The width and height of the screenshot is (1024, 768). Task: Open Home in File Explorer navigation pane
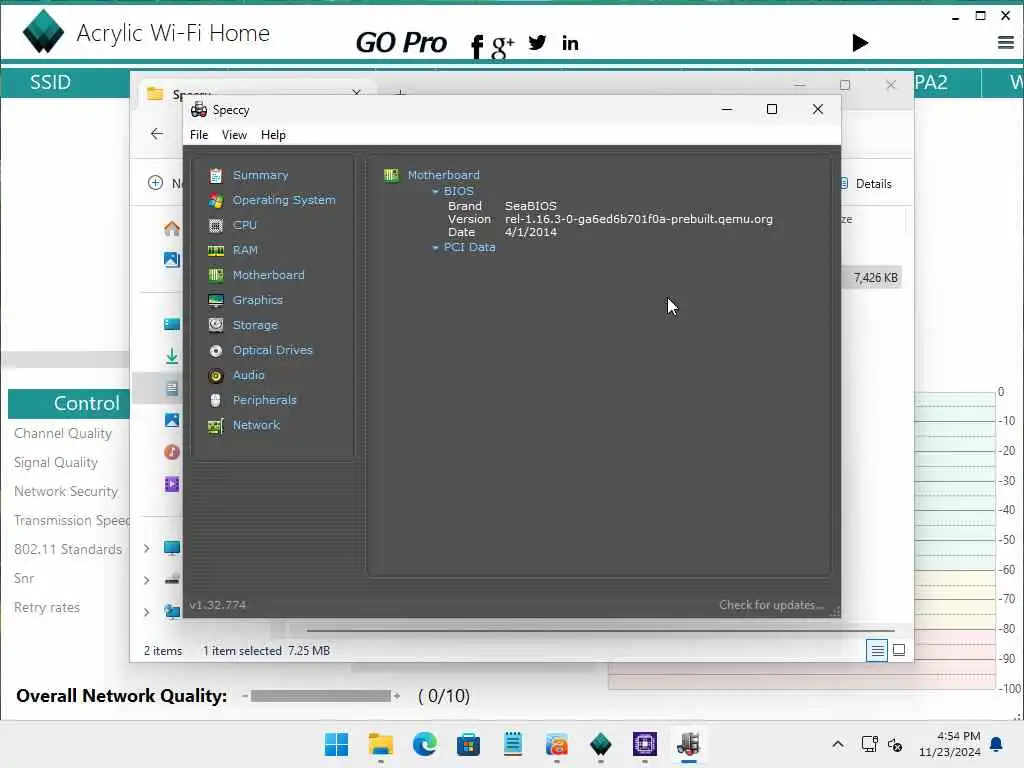click(x=172, y=229)
